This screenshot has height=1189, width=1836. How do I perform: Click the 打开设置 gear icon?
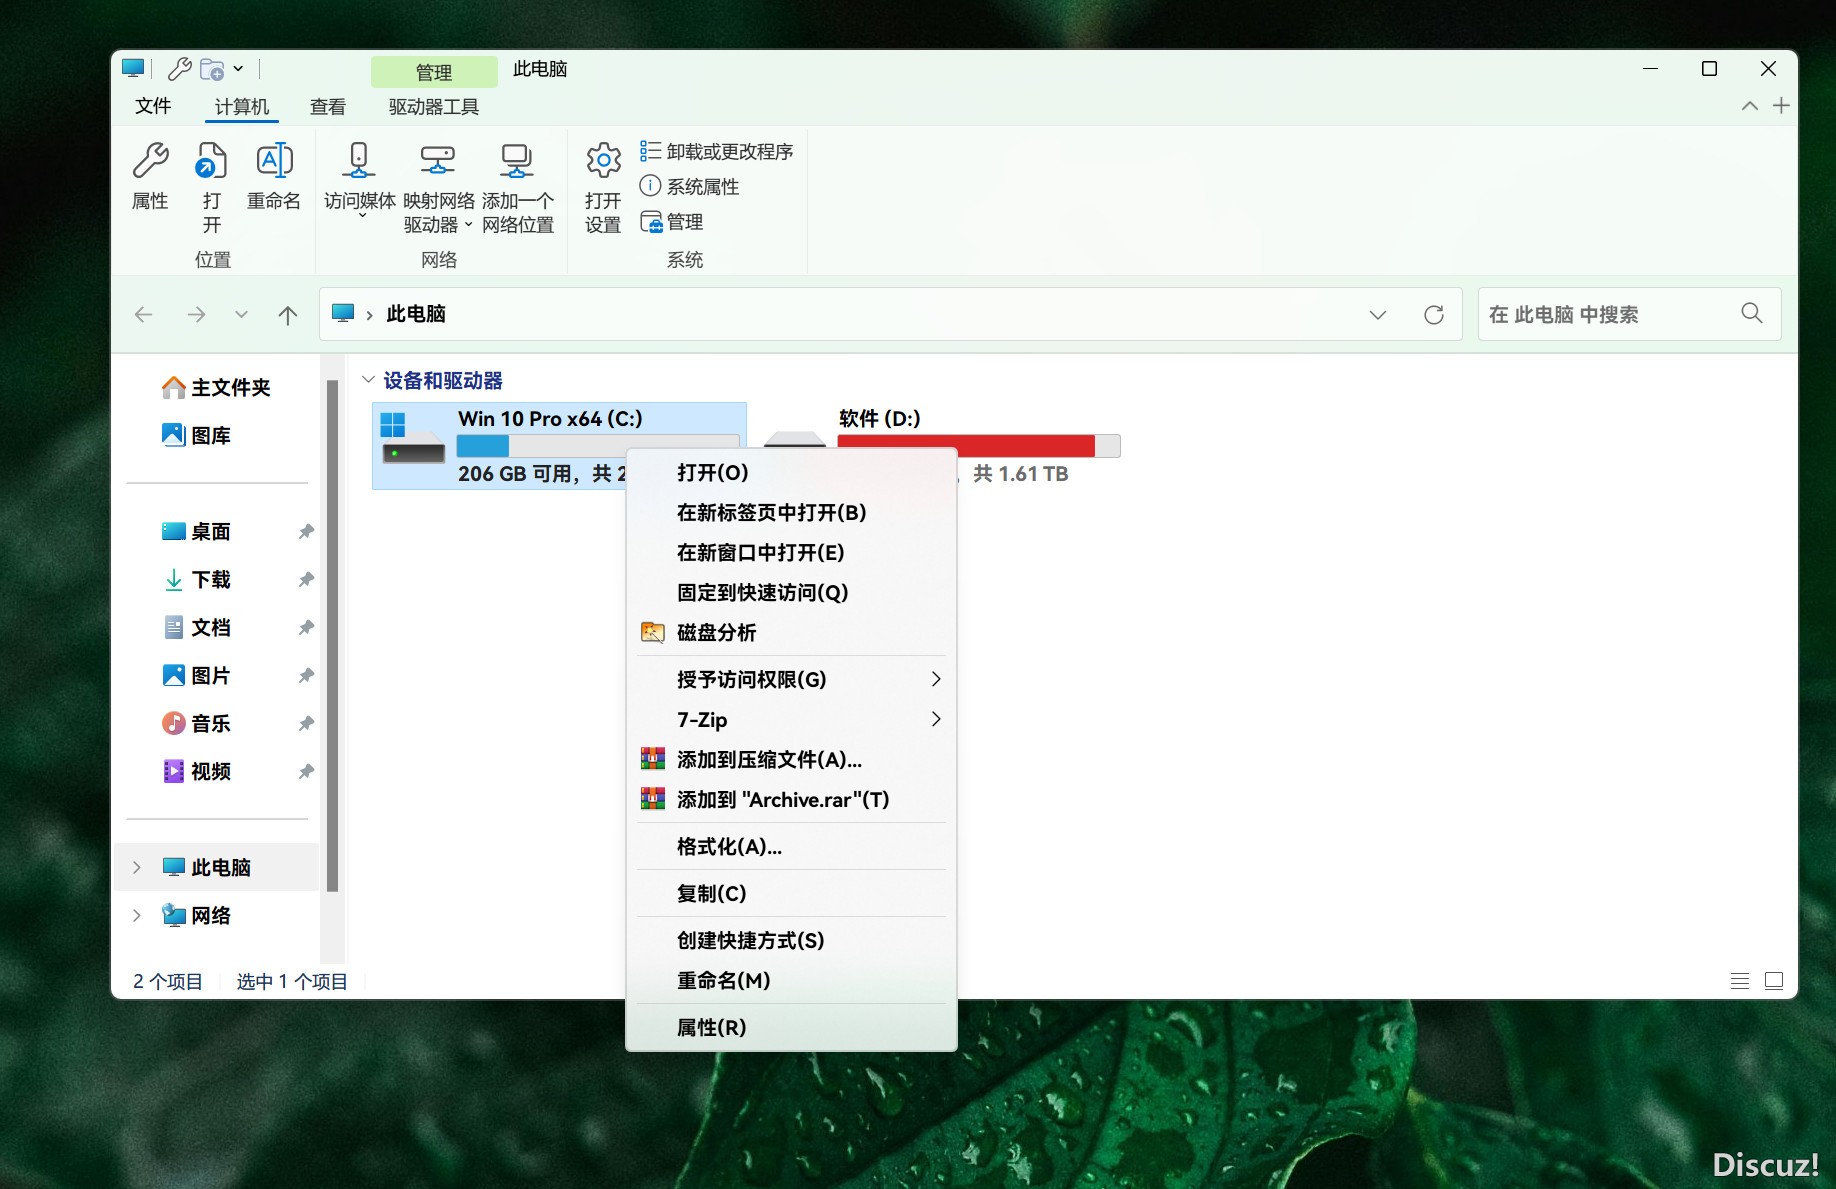click(x=603, y=160)
